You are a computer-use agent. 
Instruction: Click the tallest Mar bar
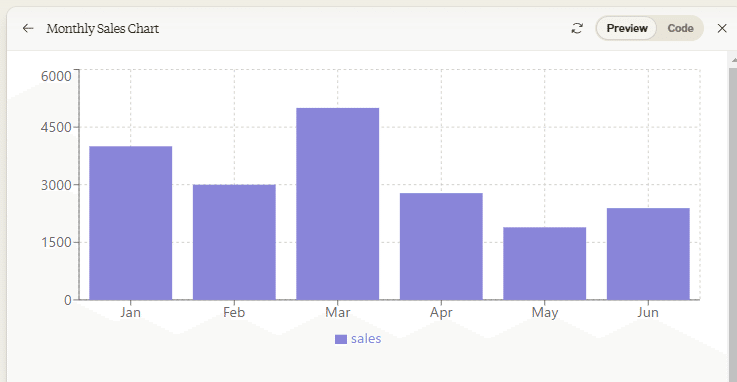point(337,203)
